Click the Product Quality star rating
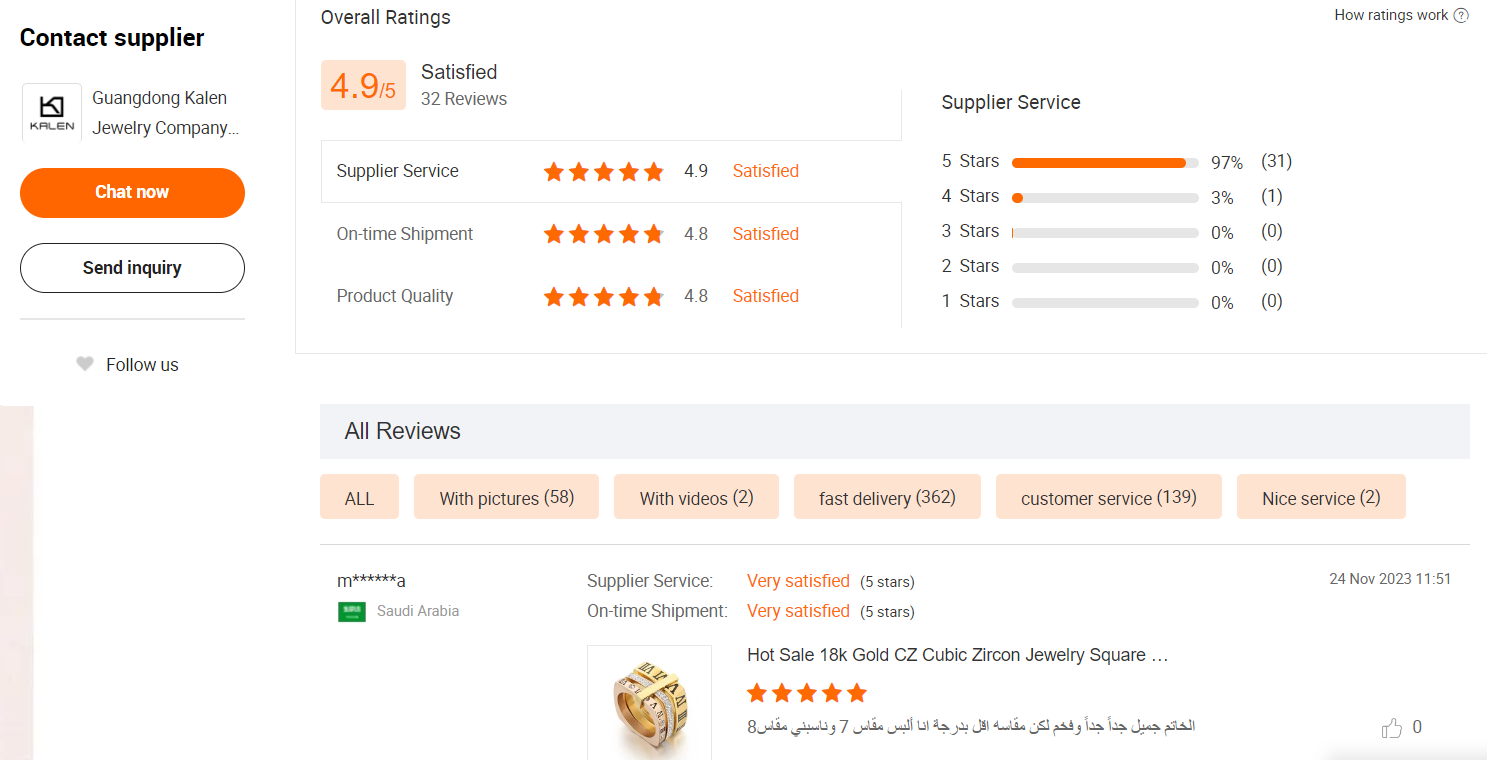The width and height of the screenshot is (1487, 760). [603, 296]
